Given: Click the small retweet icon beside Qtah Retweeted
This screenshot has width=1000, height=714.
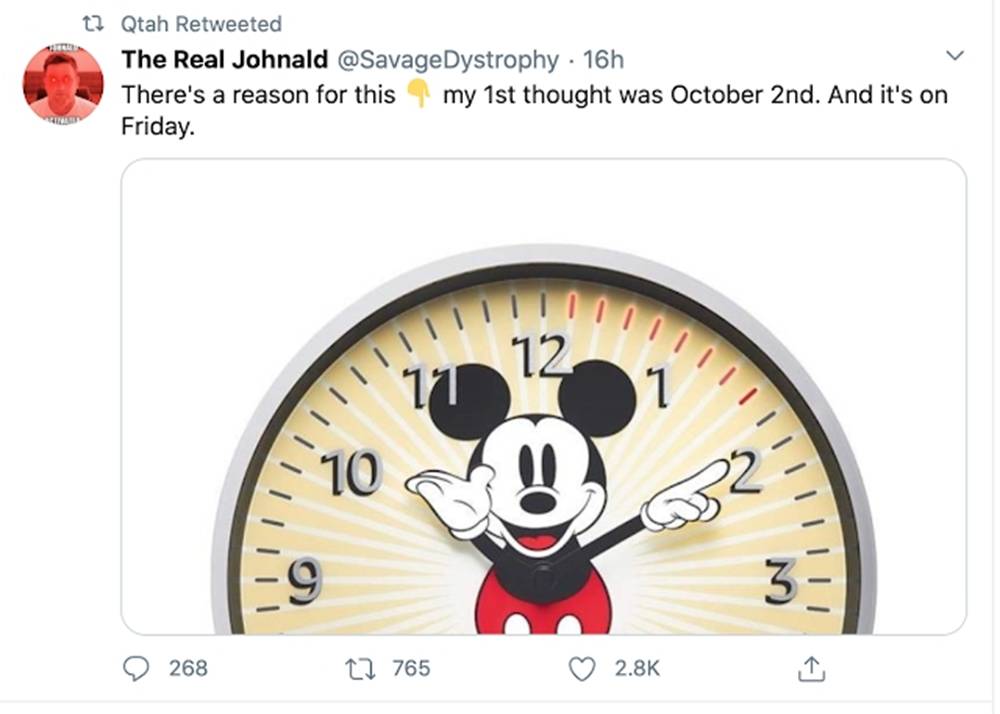Looking at the screenshot, I should (95, 24).
